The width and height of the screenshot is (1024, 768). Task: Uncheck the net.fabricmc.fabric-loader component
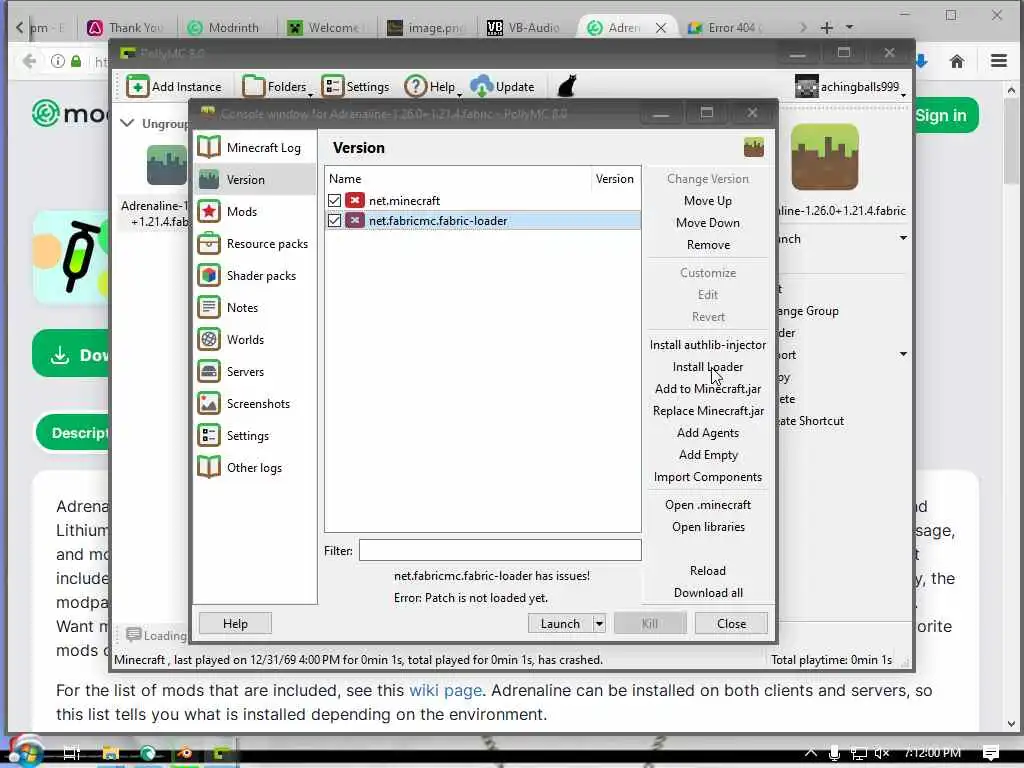tap(334, 221)
